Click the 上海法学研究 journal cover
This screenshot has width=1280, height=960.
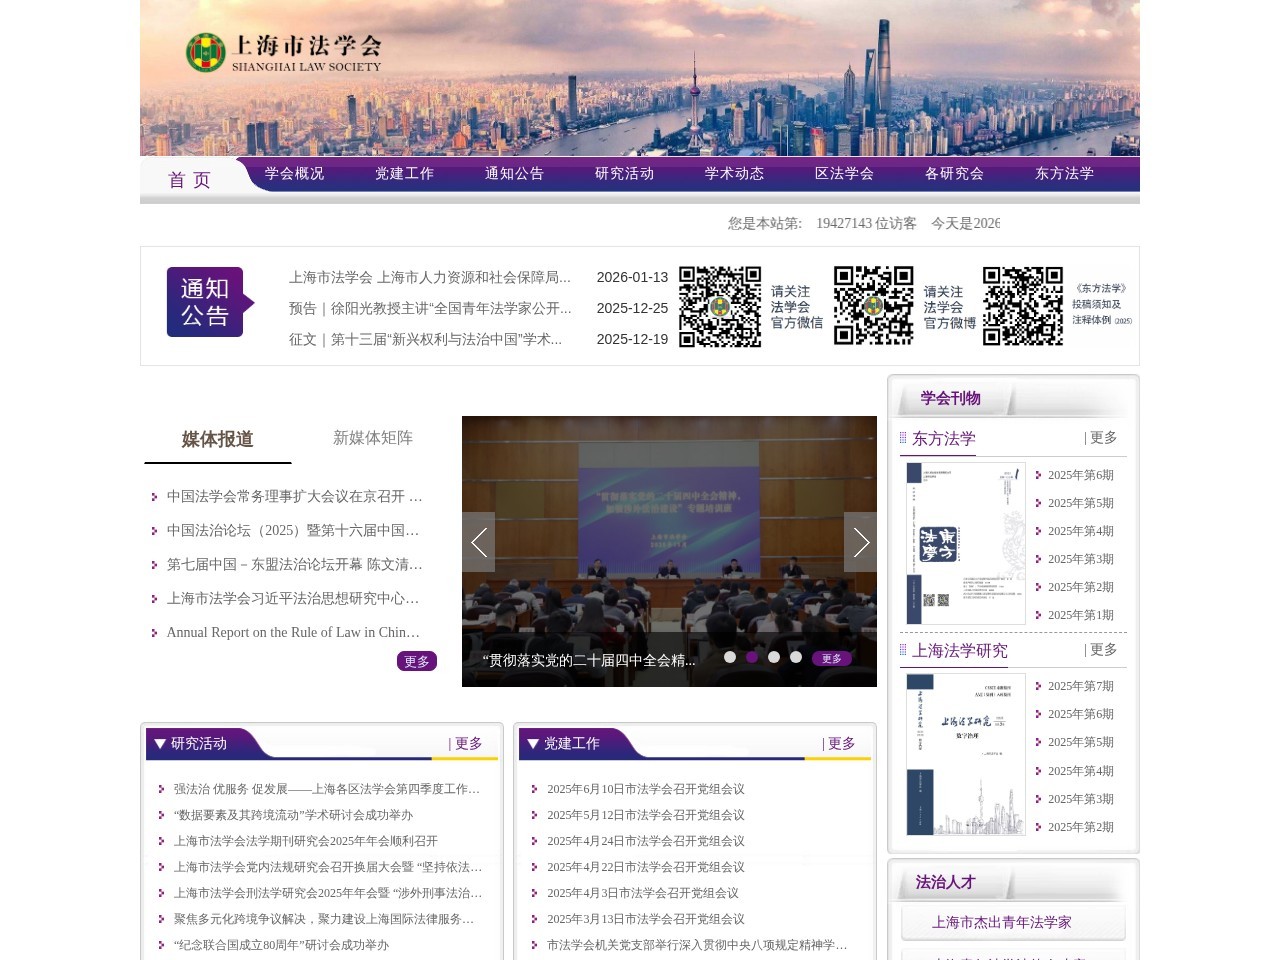966,754
